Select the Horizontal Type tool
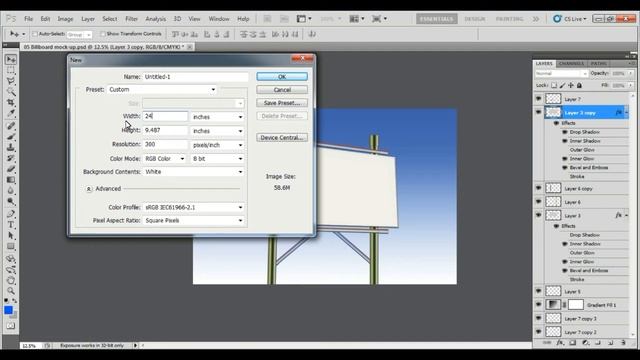640x360 pixels. point(11,224)
